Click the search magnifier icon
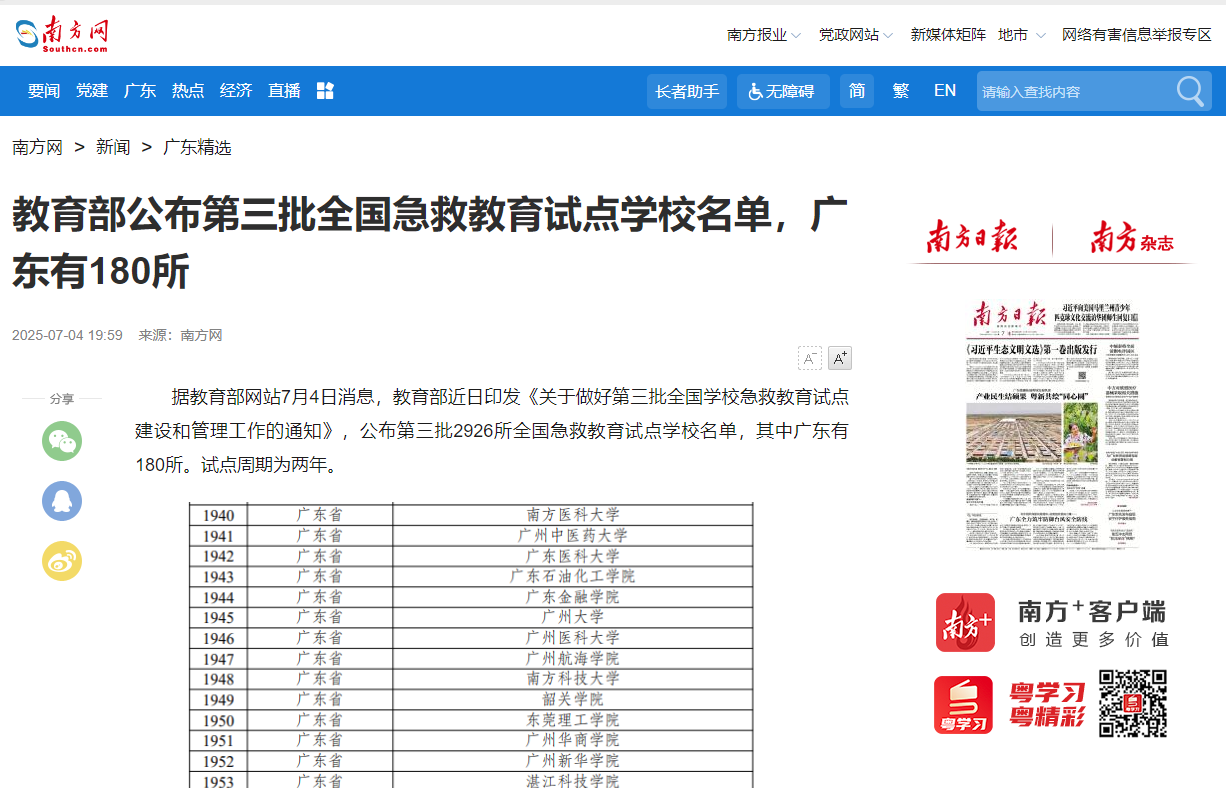Screen dimensions: 1226x788 1190,91
